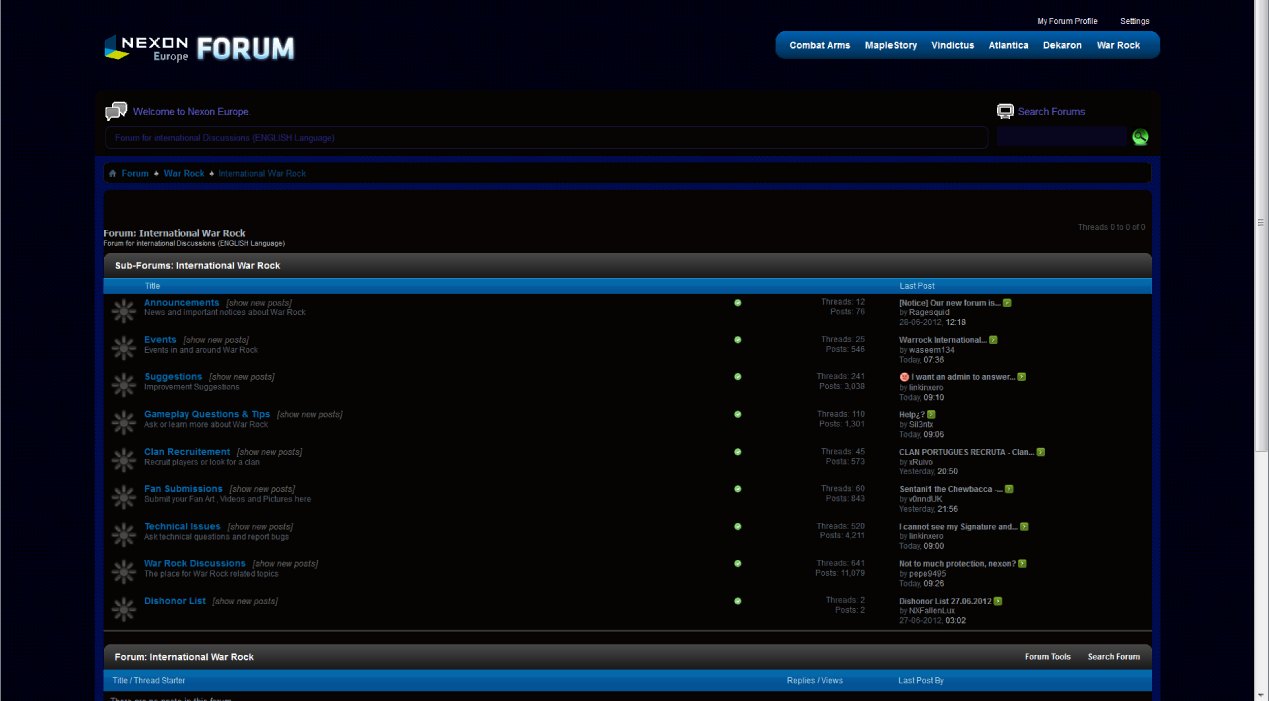Go to last post icon beside Help¿?
This screenshot has height=701, width=1269.
click(x=931, y=414)
